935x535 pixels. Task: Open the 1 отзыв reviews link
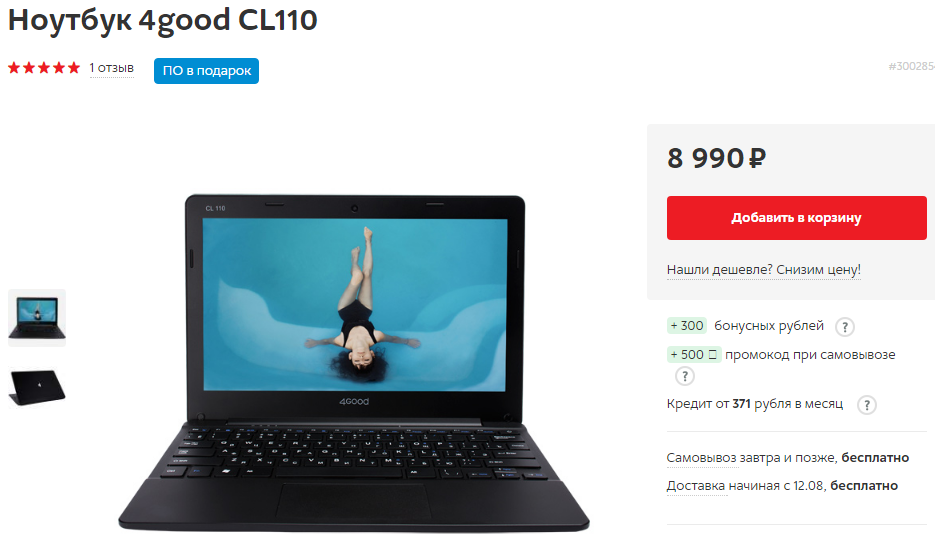(112, 68)
